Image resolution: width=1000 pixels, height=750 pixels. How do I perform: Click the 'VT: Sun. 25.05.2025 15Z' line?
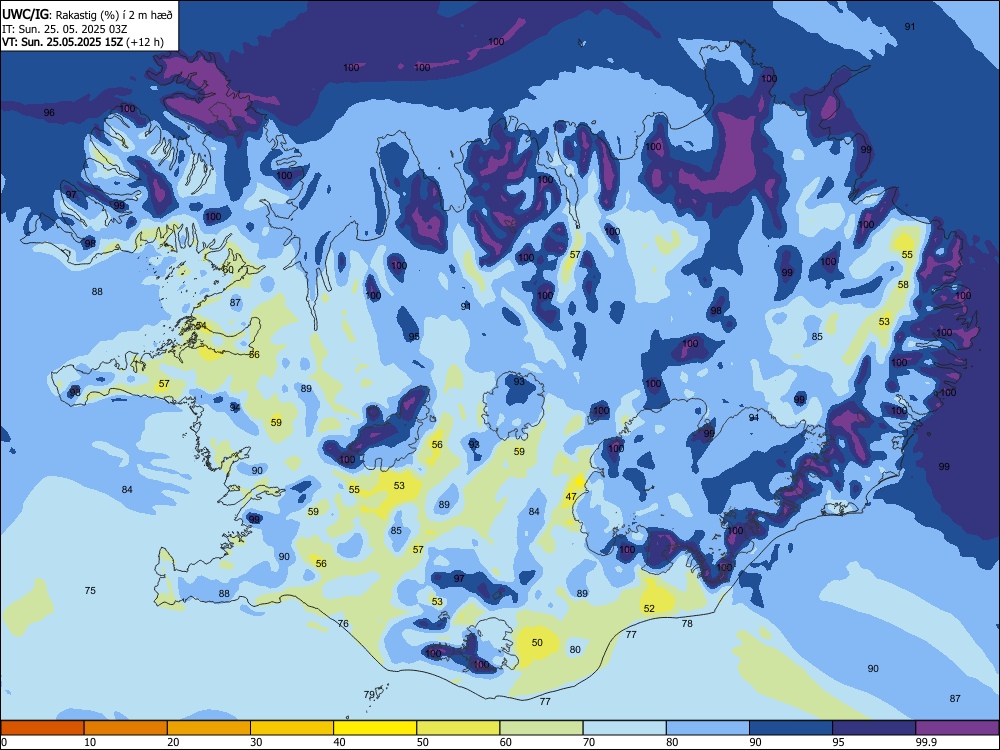[62, 42]
